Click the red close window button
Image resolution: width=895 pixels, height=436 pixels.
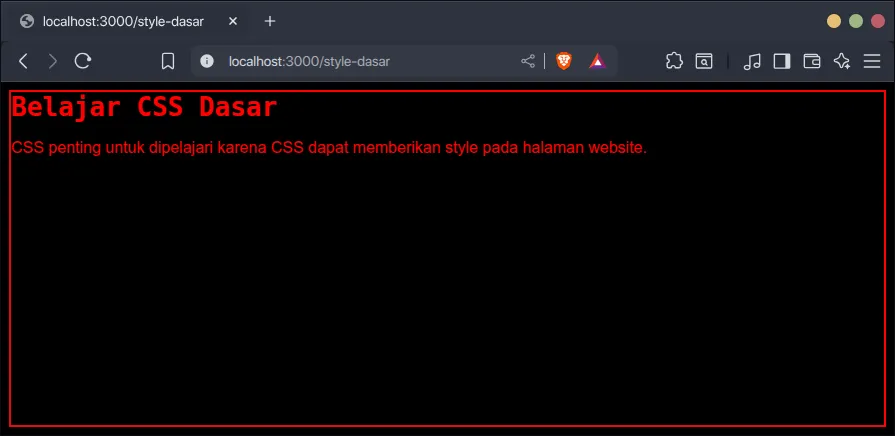[877, 21]
